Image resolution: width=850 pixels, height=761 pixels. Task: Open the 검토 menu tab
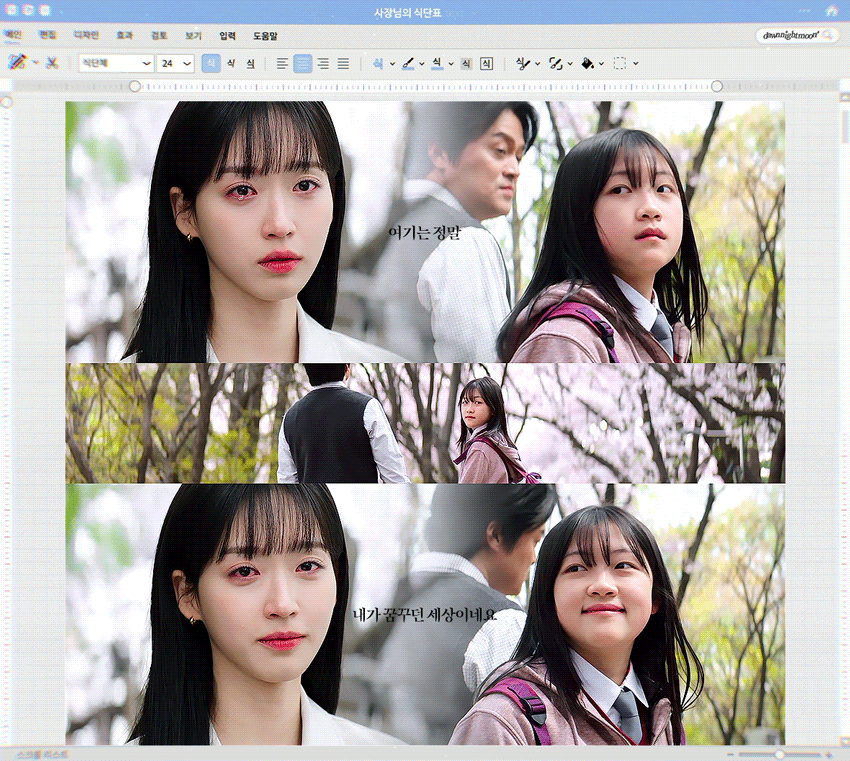pyautogui.click(x=159, y=36)
